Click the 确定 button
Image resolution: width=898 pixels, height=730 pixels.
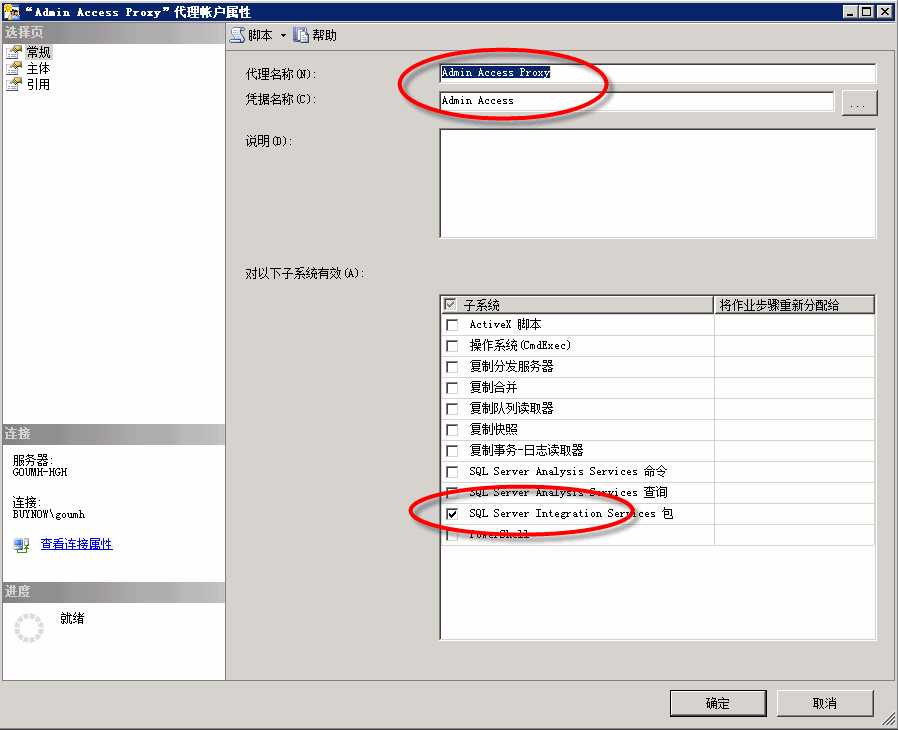[x=718, y=703]
